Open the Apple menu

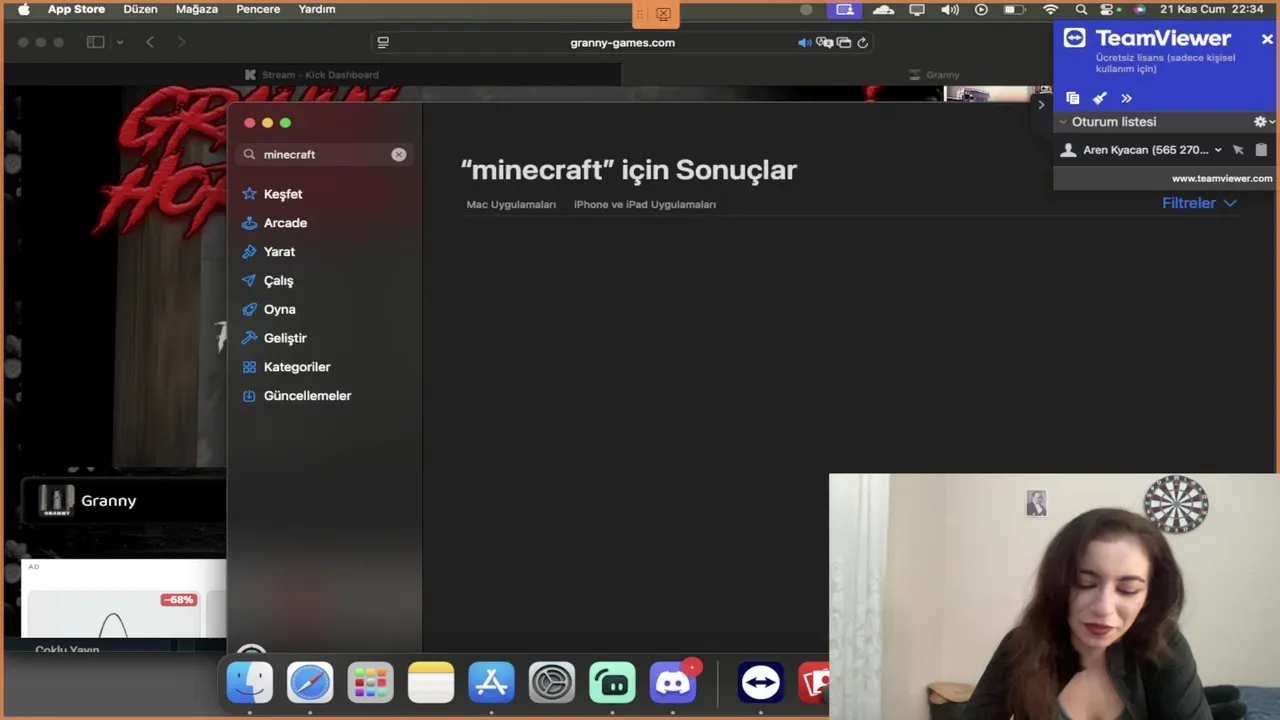(23, 9)
